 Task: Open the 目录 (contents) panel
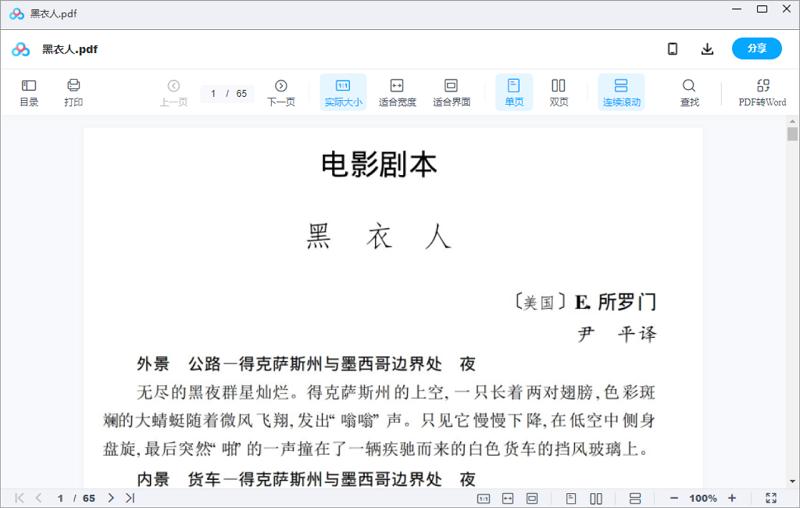coord(29,92)
